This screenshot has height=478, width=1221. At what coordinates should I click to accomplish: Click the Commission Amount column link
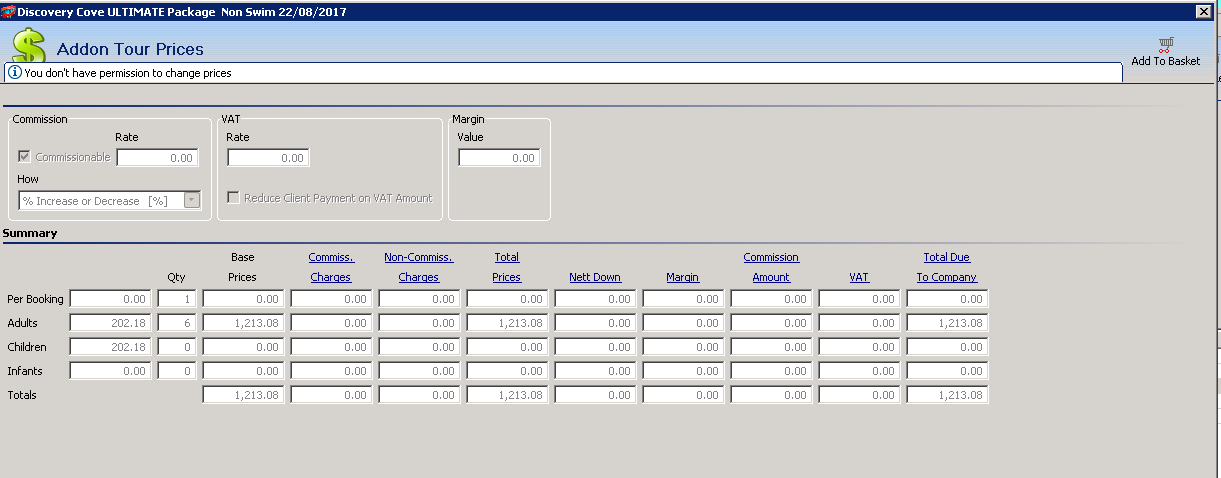click(x=771, y=267)
